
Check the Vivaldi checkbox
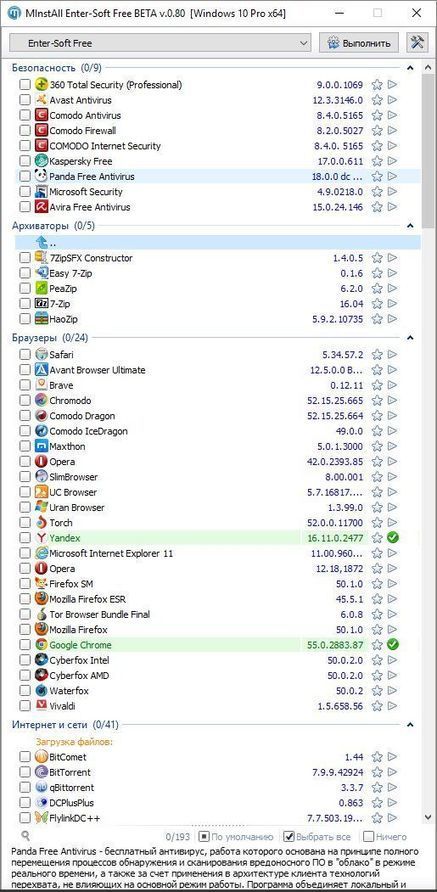tap(24, 706)
